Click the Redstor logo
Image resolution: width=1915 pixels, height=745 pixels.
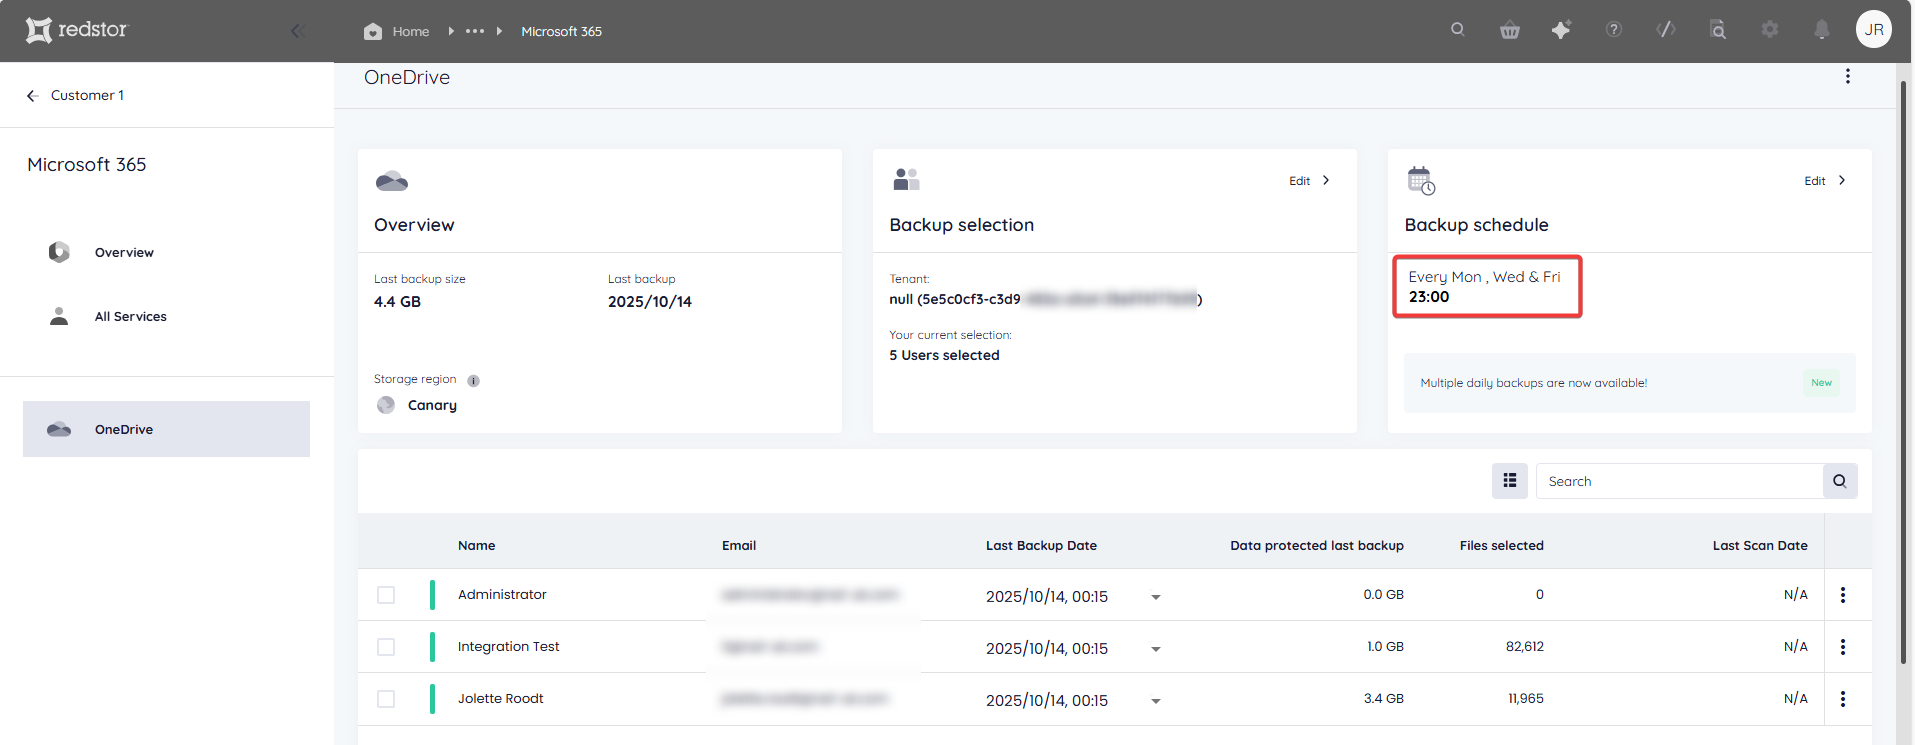(x=77, y=30)
